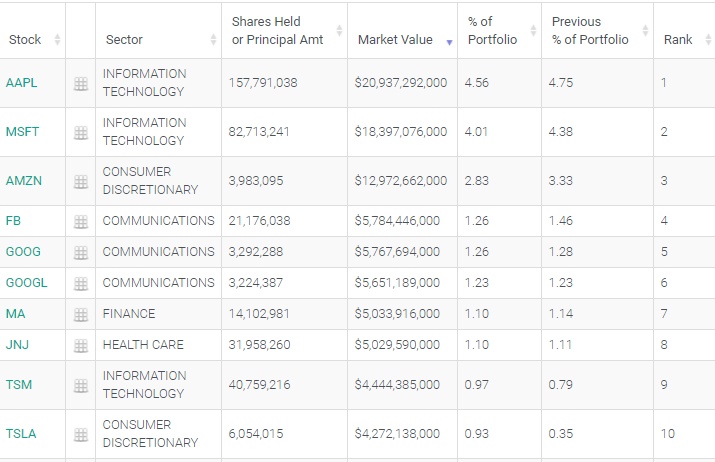Click the grid icon in the TSLA row
This screenshot has width=715, height=462.
click(x=81, y=434)
